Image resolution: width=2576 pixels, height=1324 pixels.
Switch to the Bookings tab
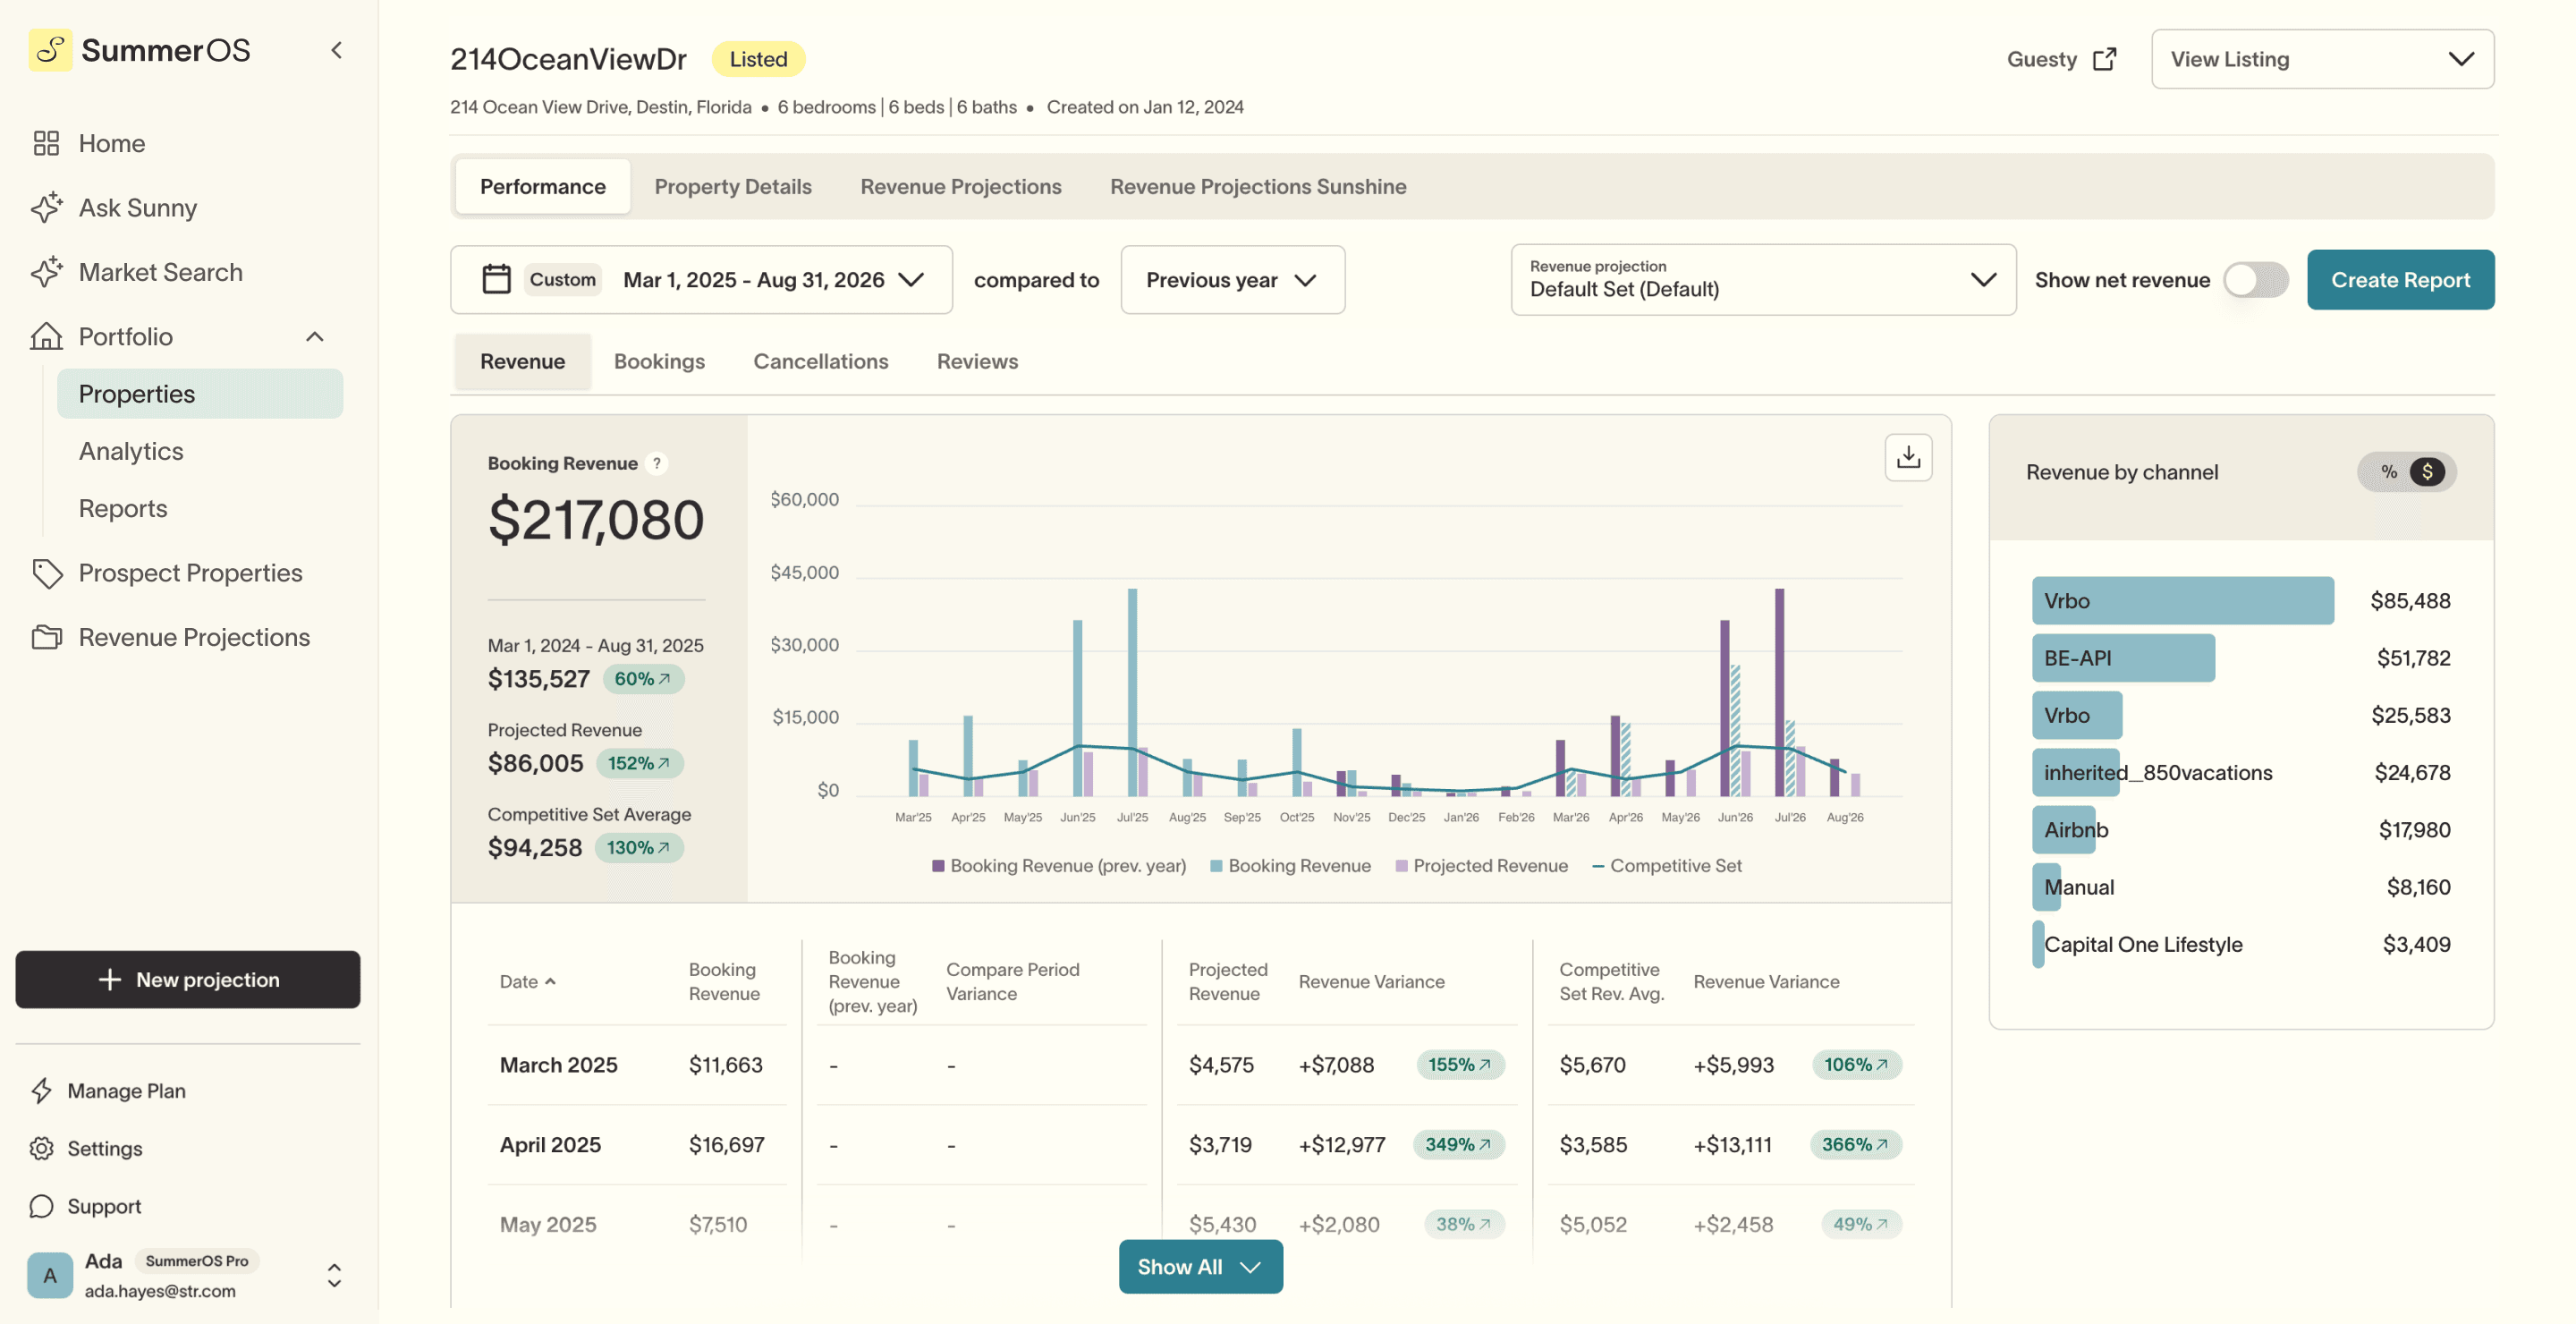tap(659, 361)
